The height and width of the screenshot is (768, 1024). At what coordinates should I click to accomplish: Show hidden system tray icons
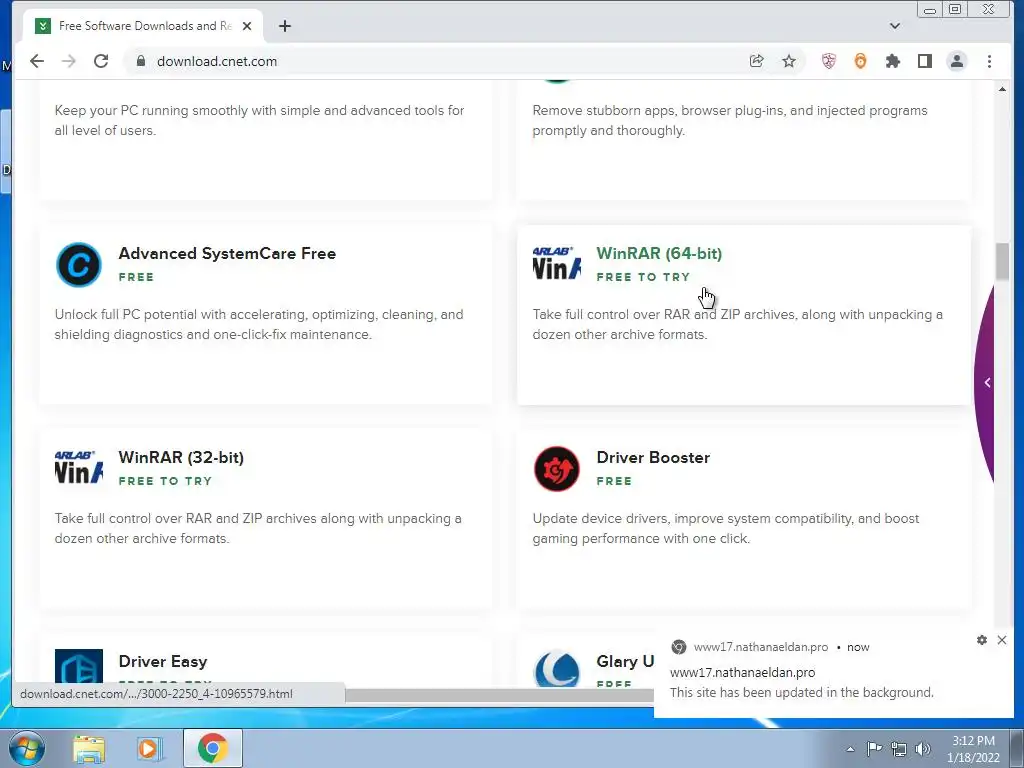[x=850, y=749]
